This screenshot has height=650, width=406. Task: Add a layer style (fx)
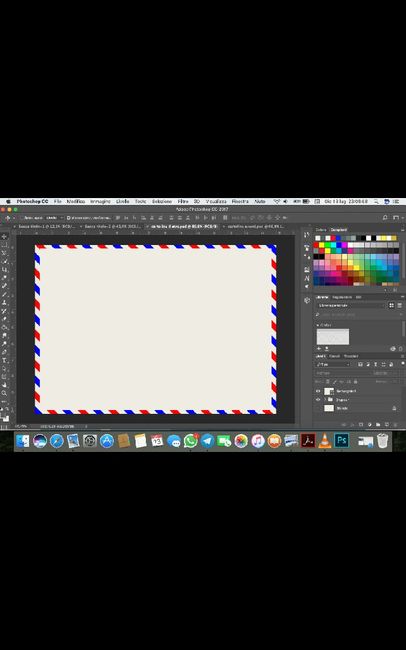(353, 424)
